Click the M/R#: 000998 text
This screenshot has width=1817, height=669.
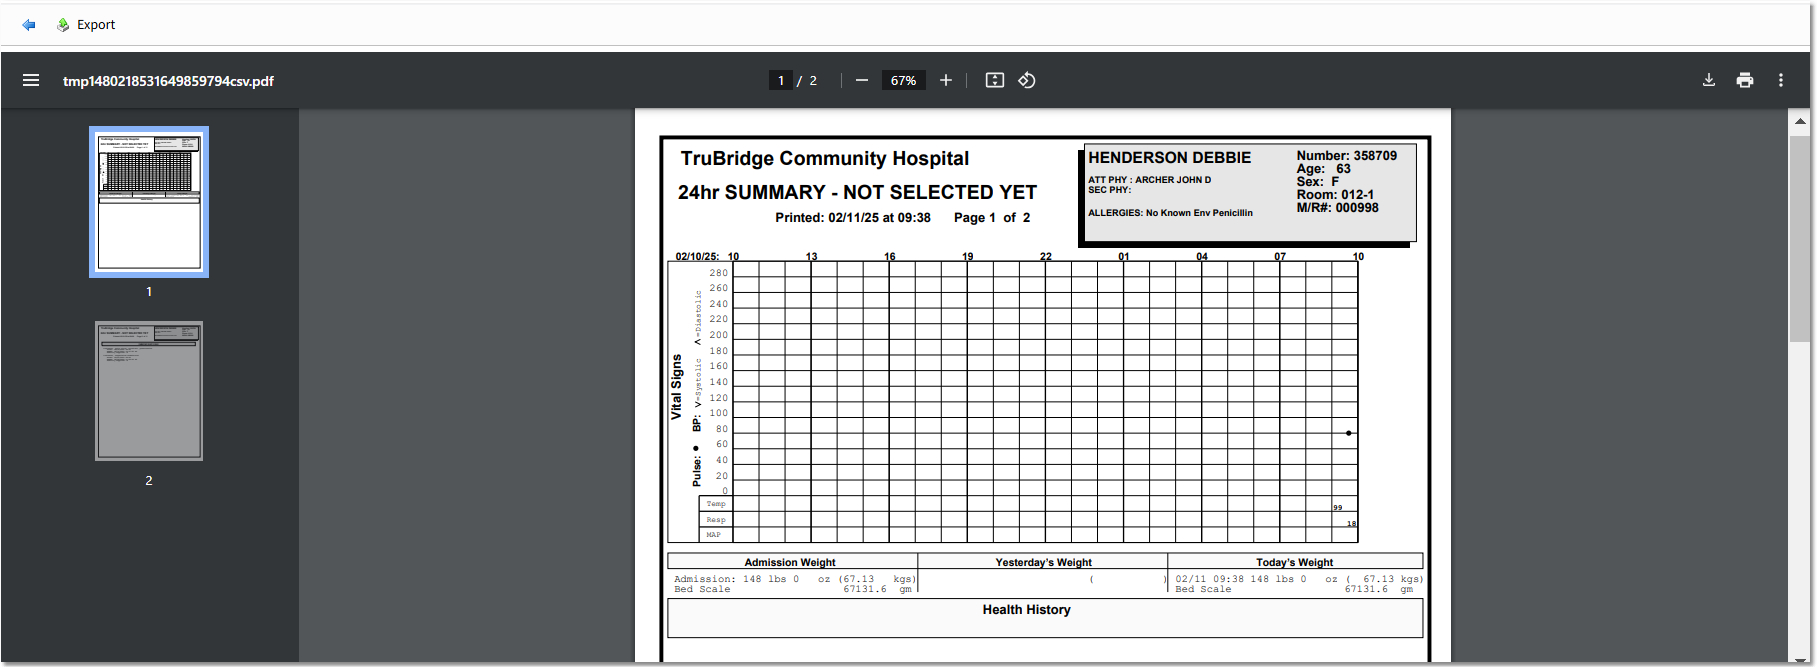pos(1337,208)
